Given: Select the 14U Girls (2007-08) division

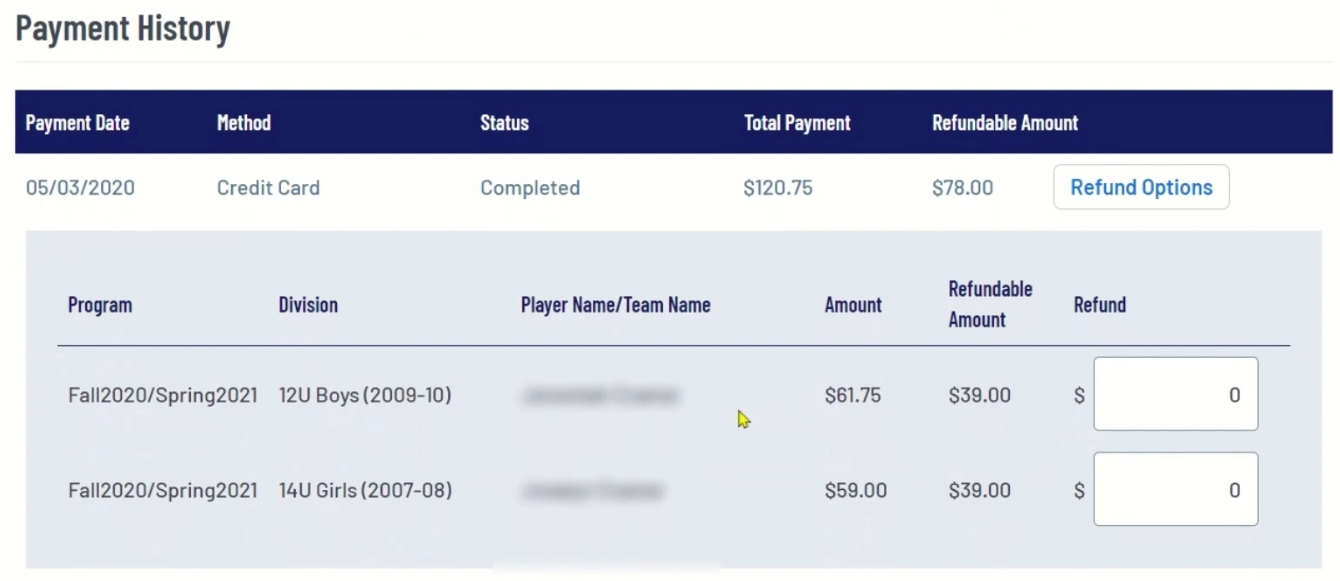Looking at the screenshot, I should 365,491.
